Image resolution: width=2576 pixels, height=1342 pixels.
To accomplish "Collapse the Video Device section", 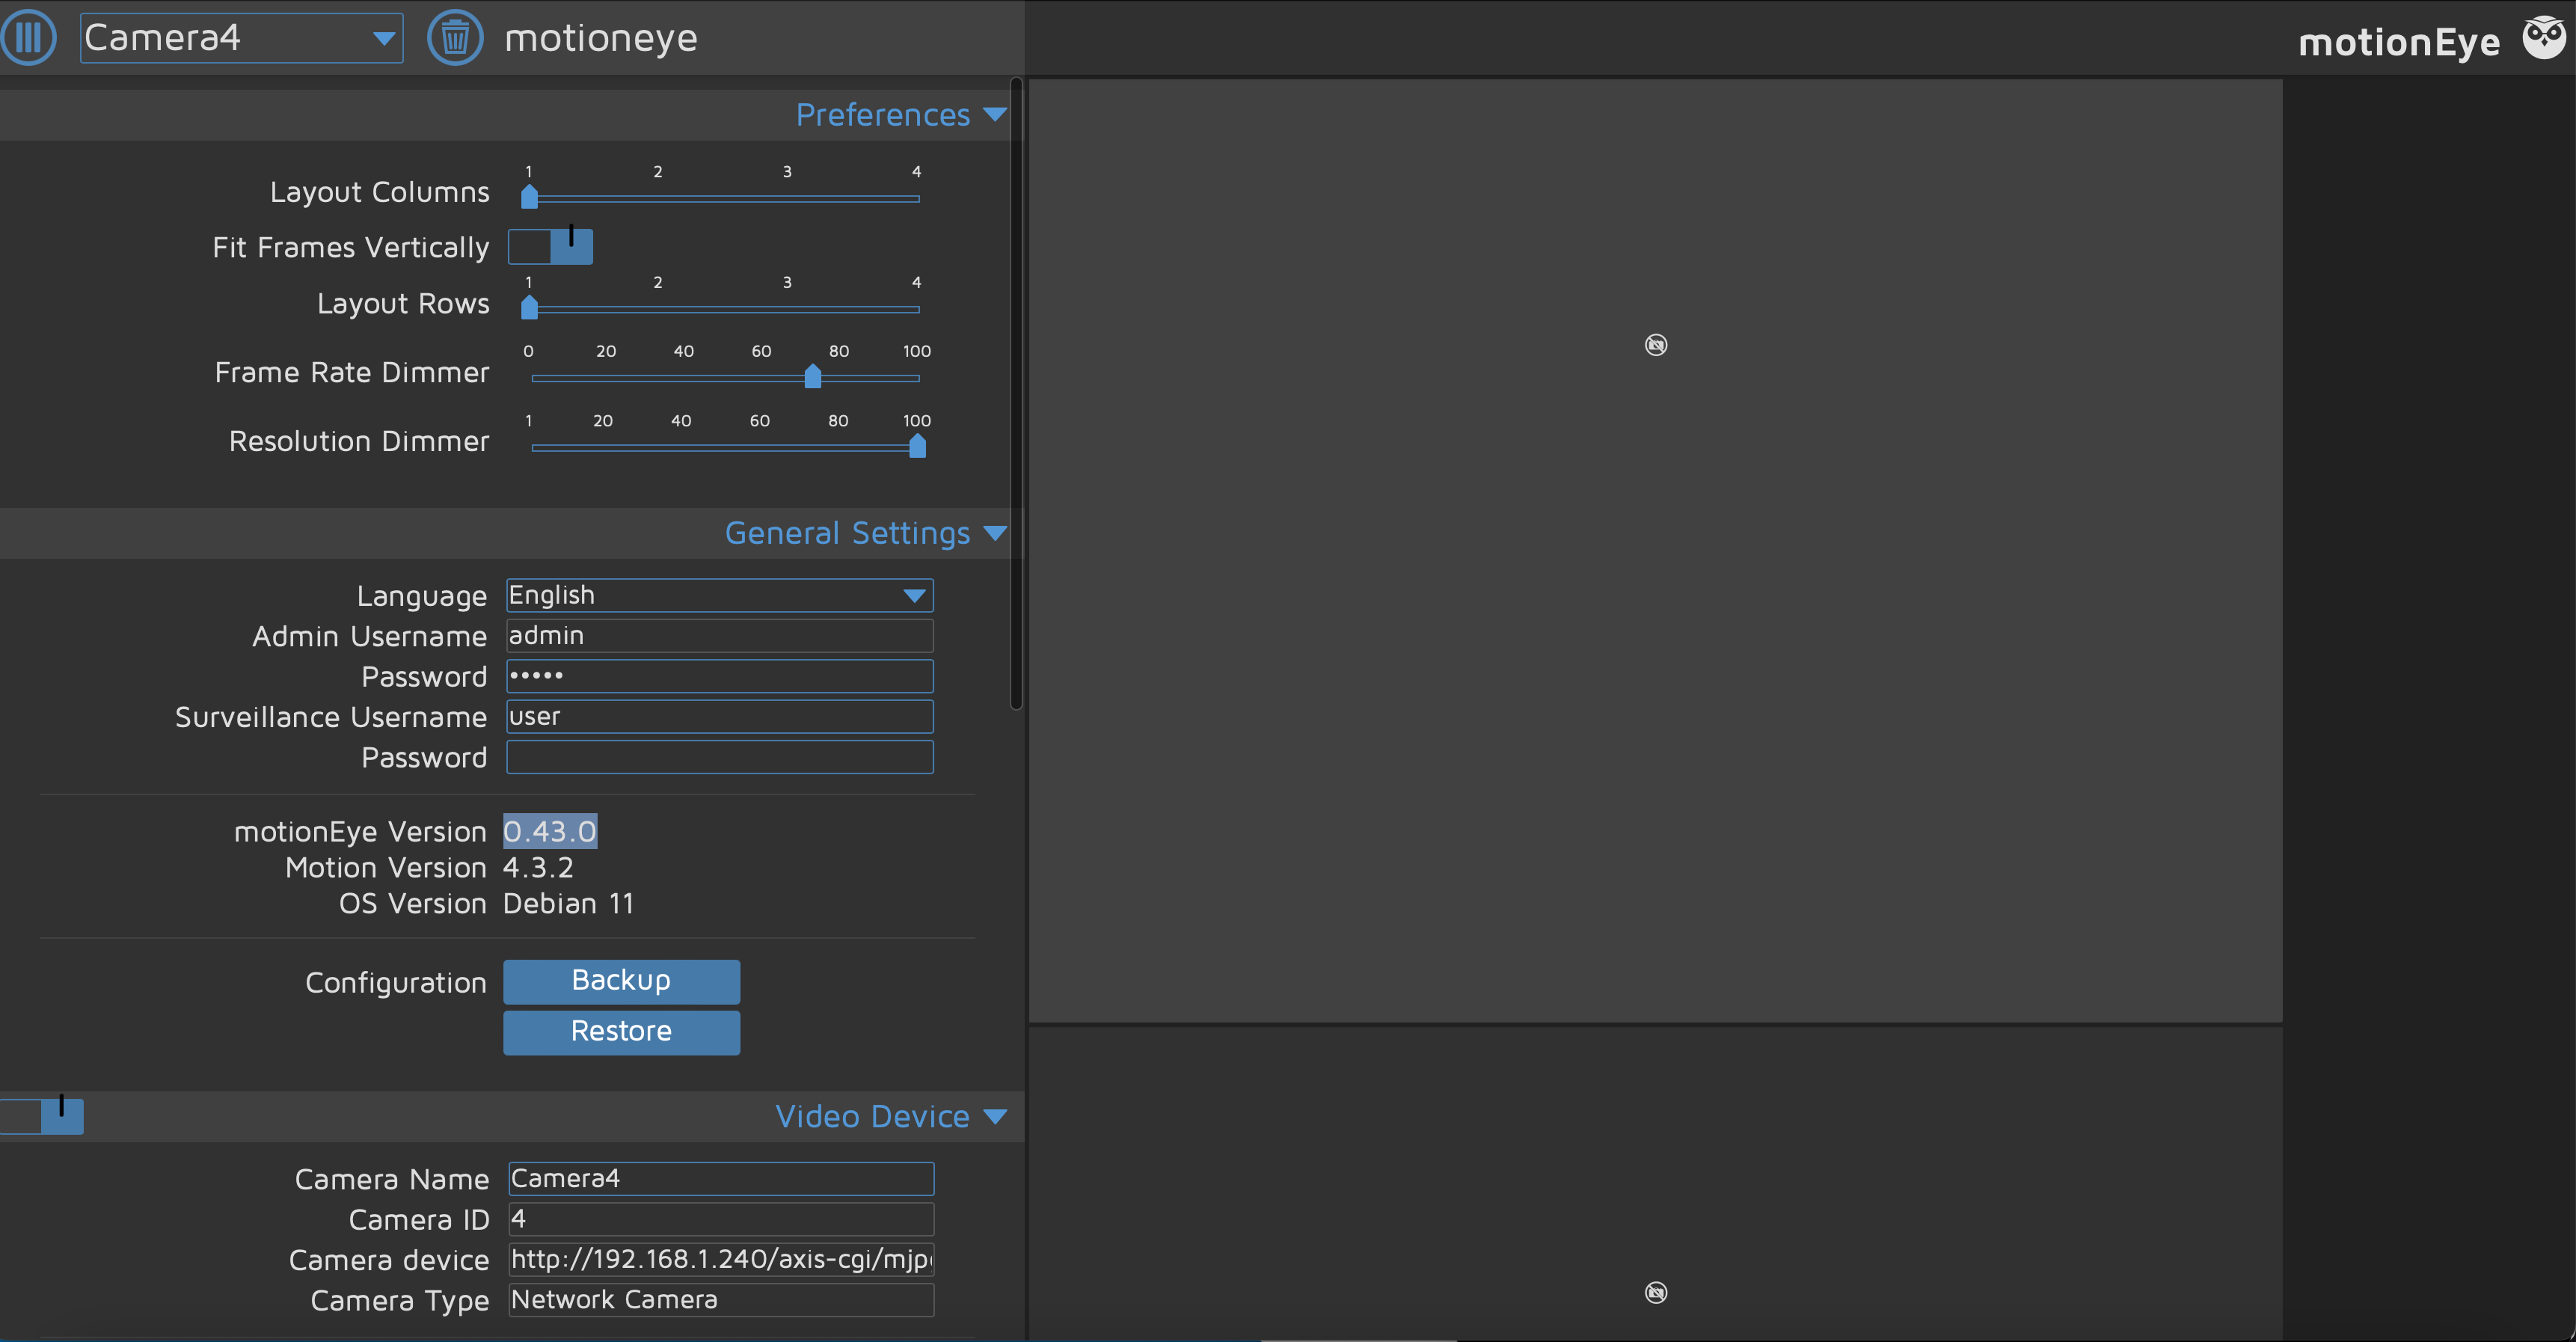I will coord(995,1116).
